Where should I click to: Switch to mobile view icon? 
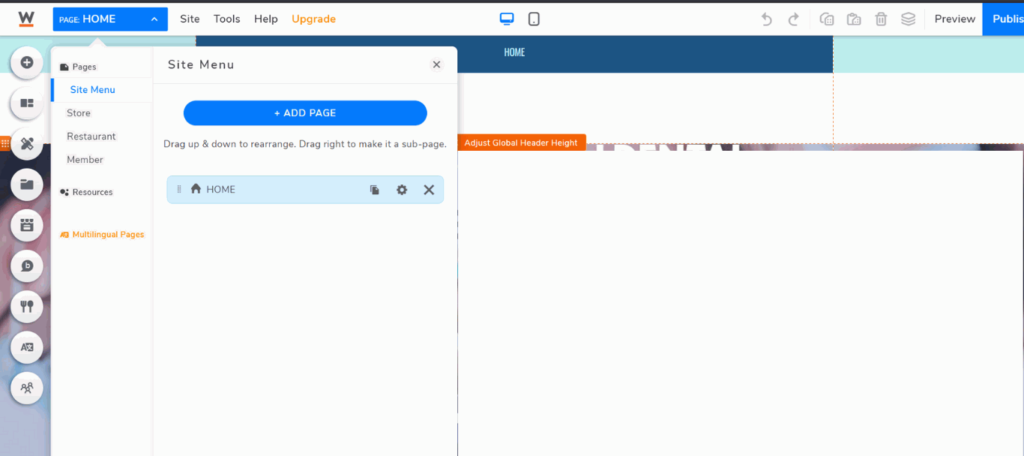pos(534,19)
